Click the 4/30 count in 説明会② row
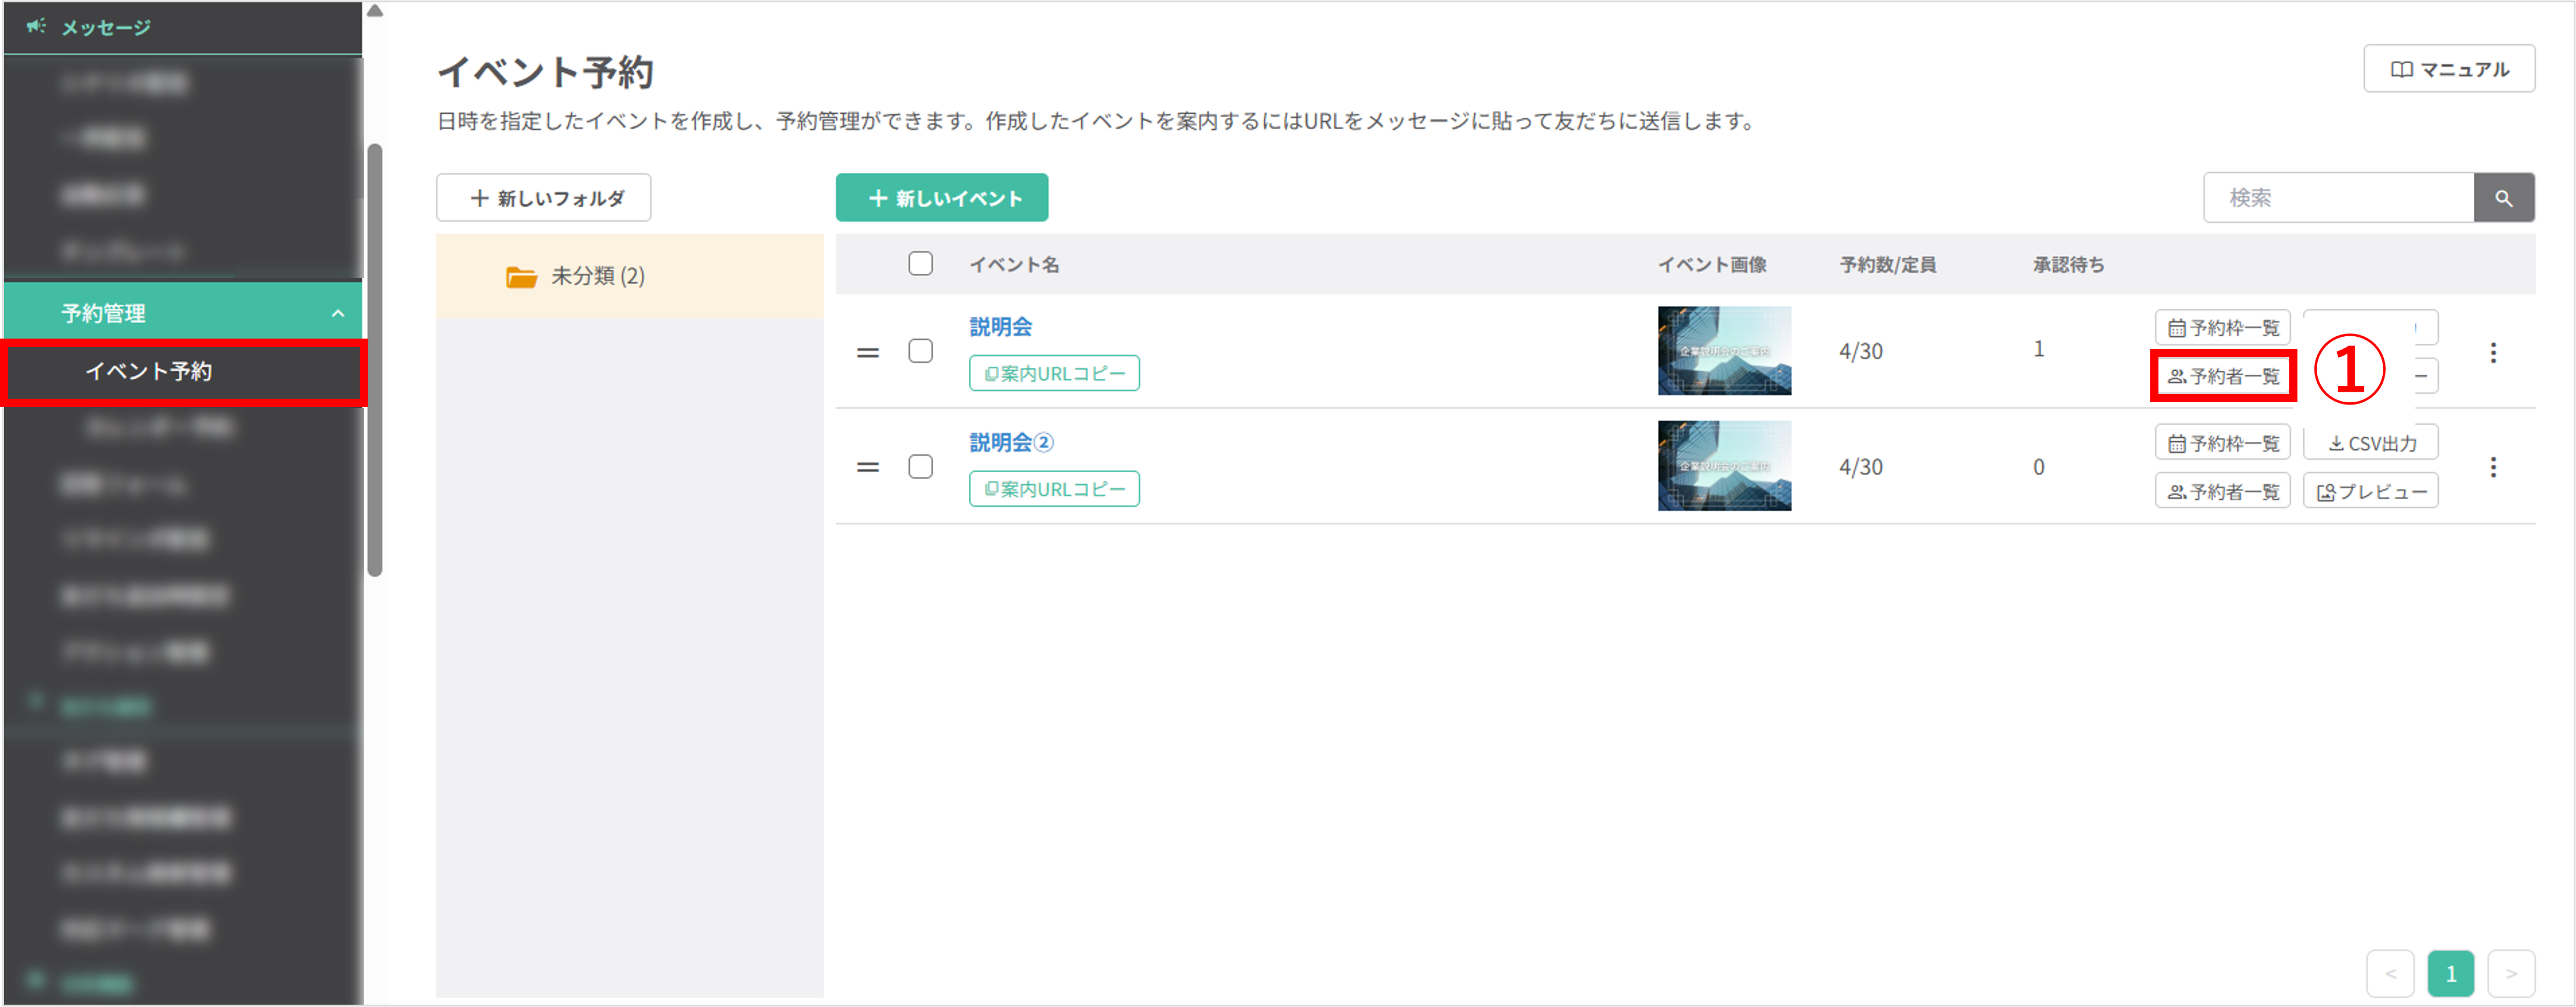The height and width of the screenshot is (1007, 2576). [1860, 467]
